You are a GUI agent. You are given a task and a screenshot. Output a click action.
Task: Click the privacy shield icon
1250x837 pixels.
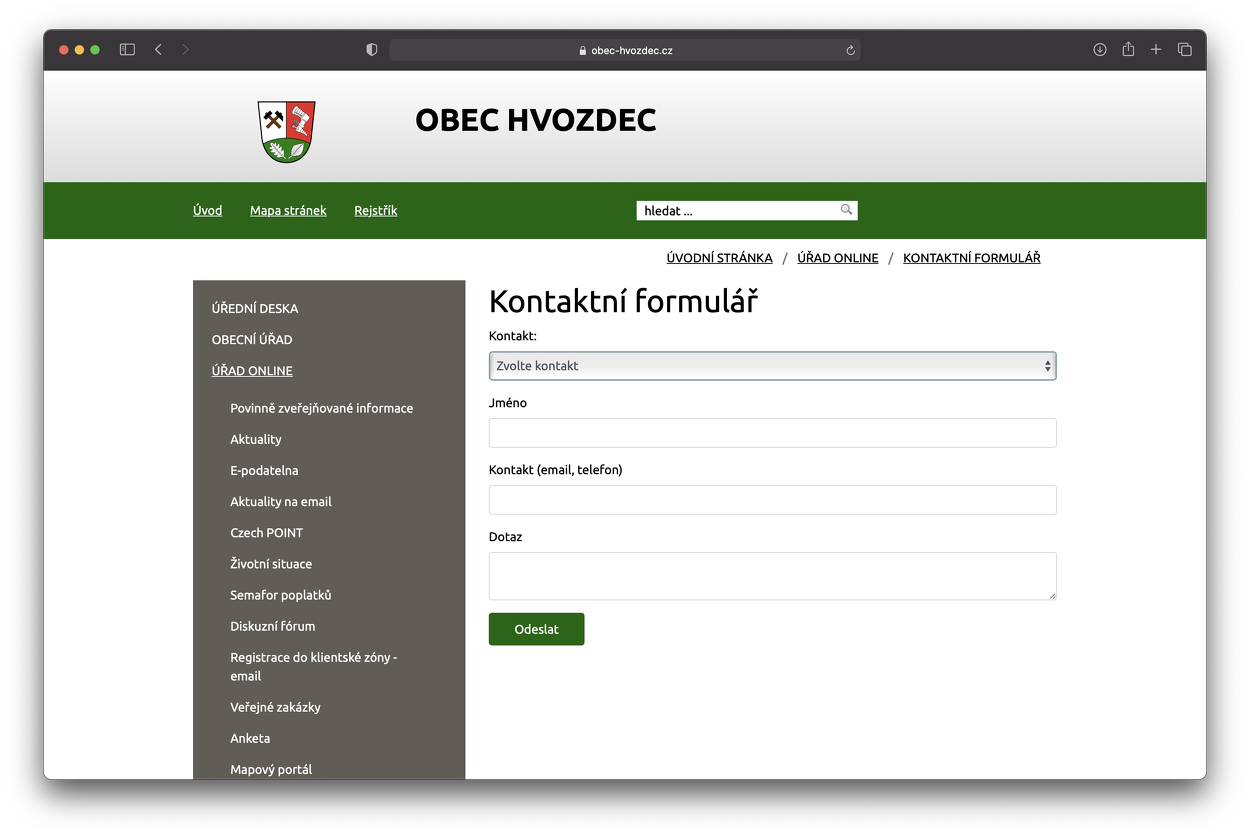(x=372, y=49)
